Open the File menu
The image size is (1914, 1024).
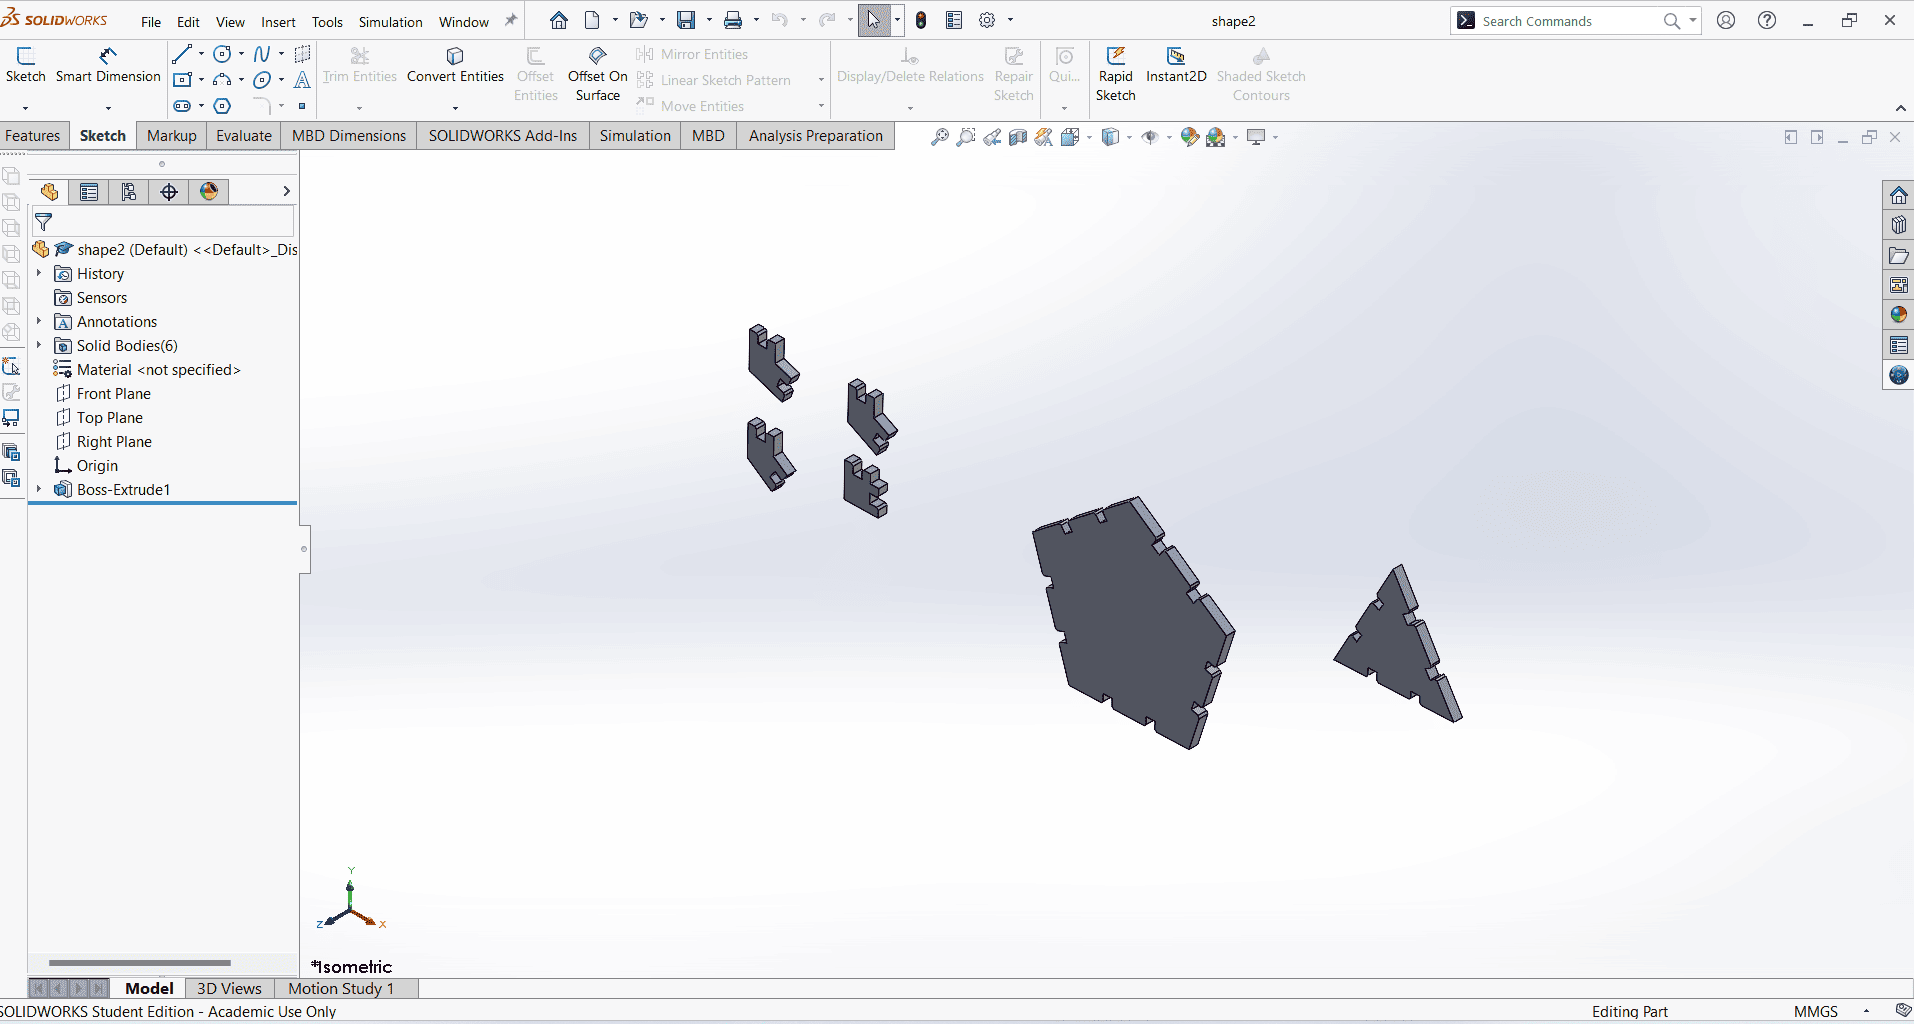[x=151, y=21]
